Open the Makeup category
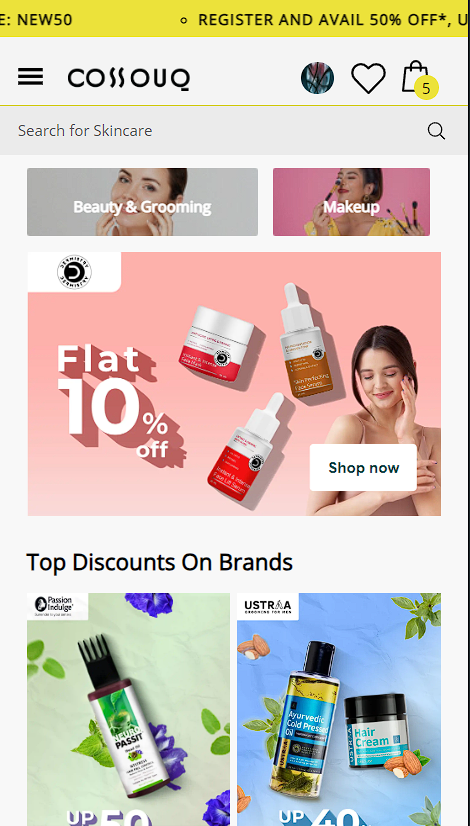Viewport: 470px width, 826px height. click(x=351, y=202)
